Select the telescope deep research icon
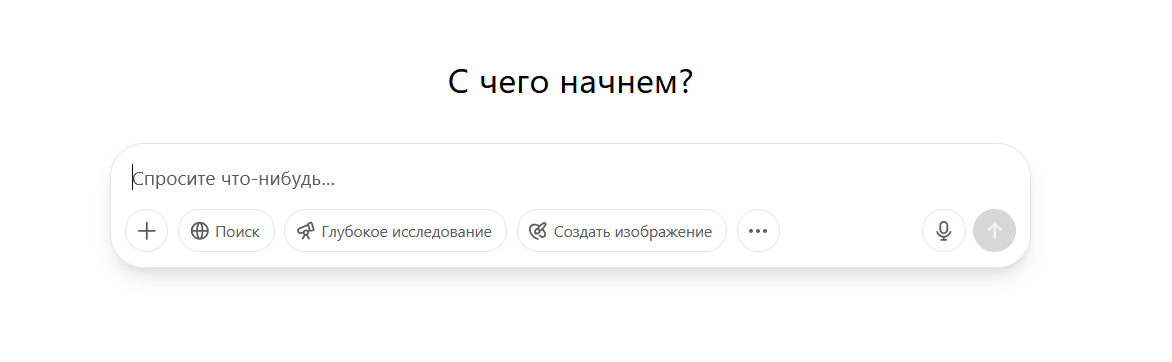Viewport: 1172px width, 362px height. [x=306, y=232]
